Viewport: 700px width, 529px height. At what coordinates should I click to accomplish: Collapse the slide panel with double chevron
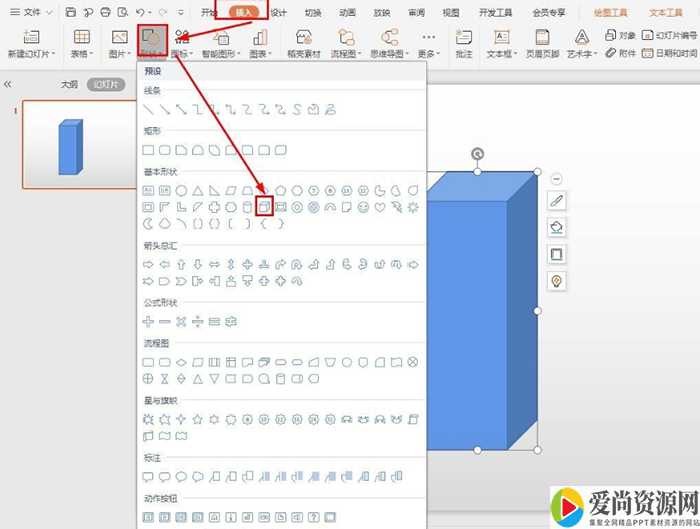point(8,85)
